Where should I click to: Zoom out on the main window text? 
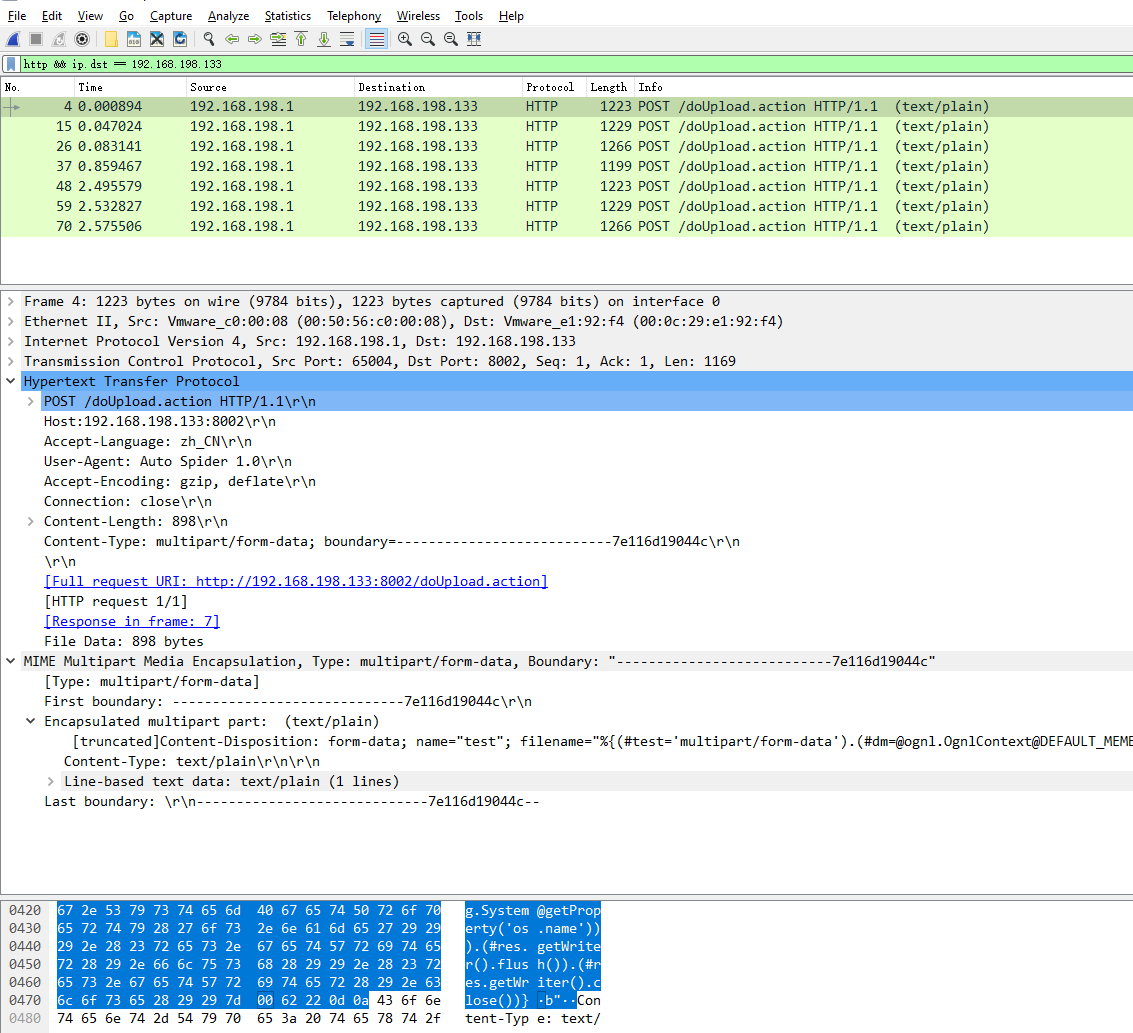pyautogui.click(x=428, y=39)
